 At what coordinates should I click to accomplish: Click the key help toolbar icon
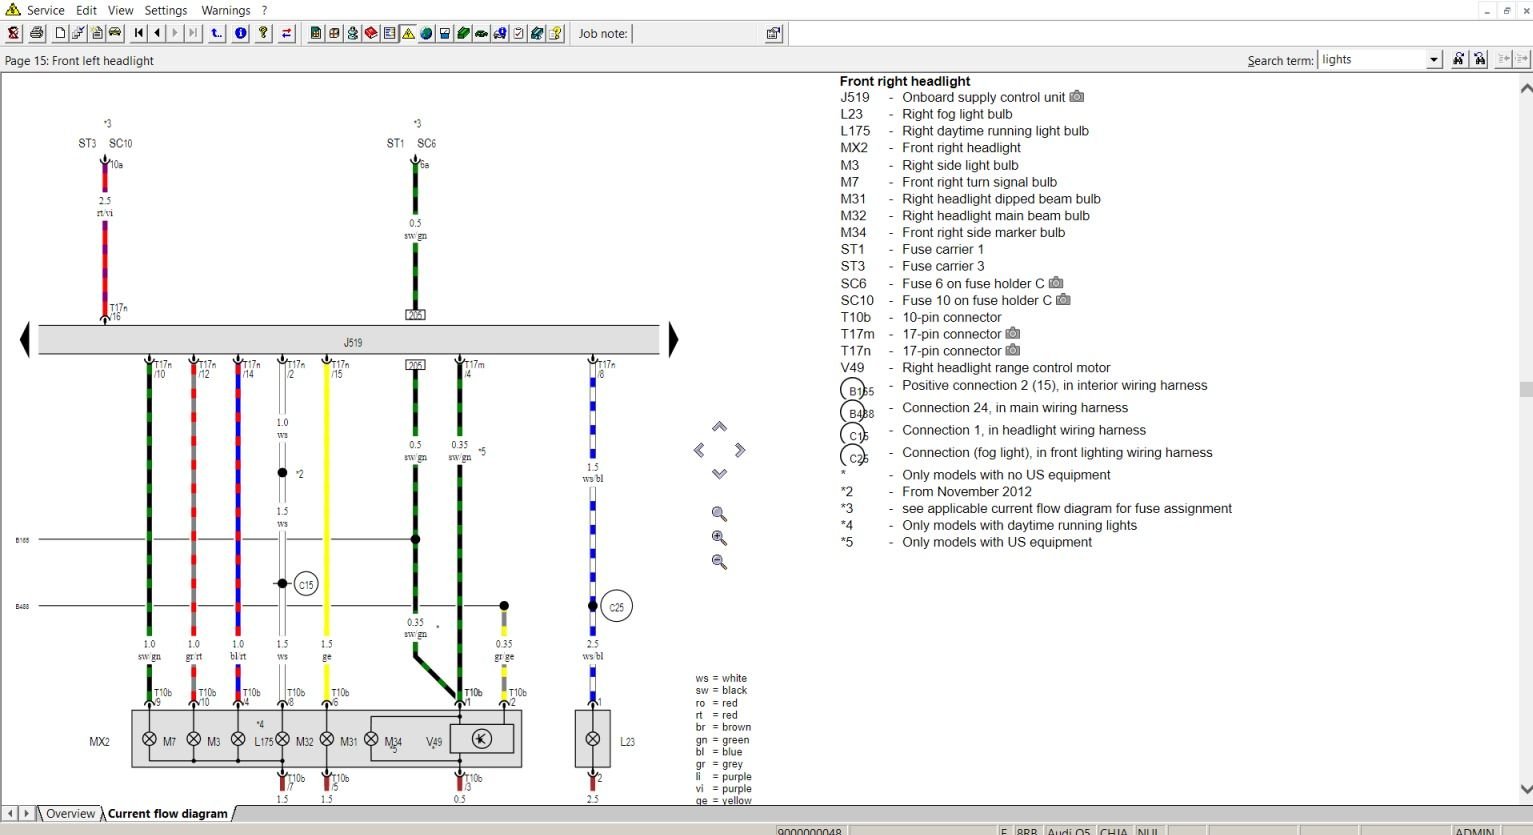click(x=263, y=33)
